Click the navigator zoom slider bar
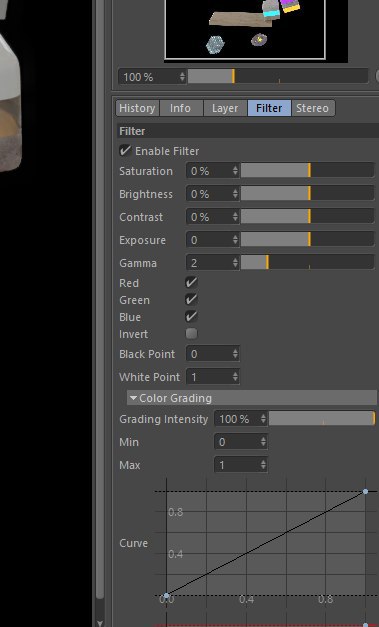Viewport: 379px width, 627px height. point(278,76)
